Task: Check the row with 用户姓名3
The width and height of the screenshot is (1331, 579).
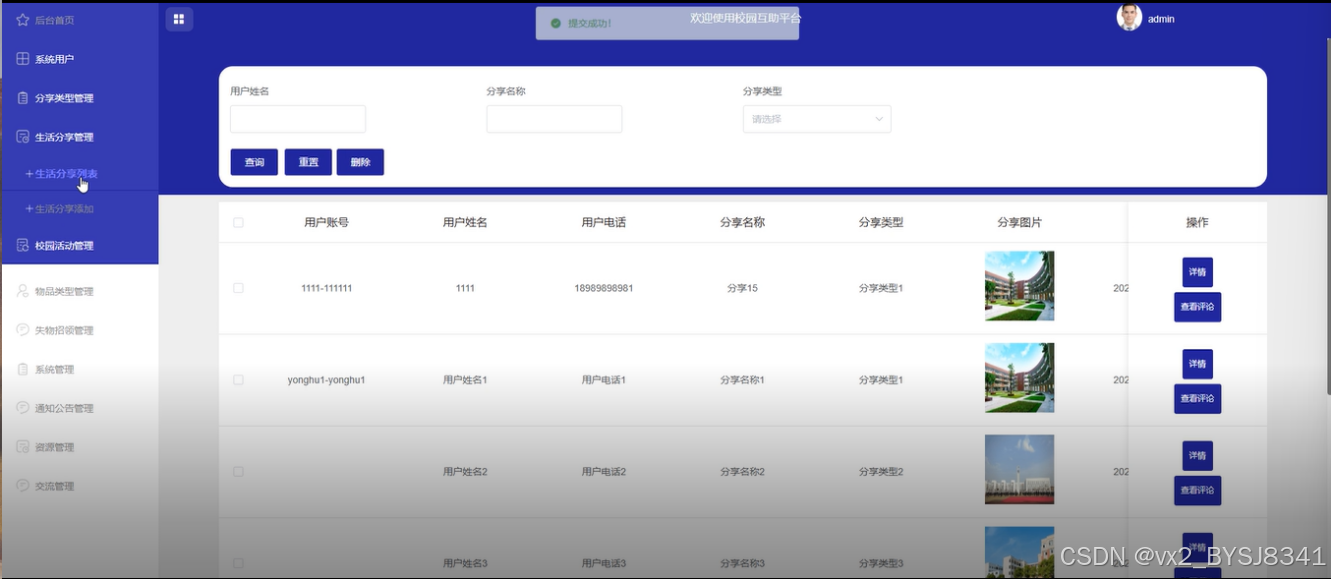Action: point(238,563)
